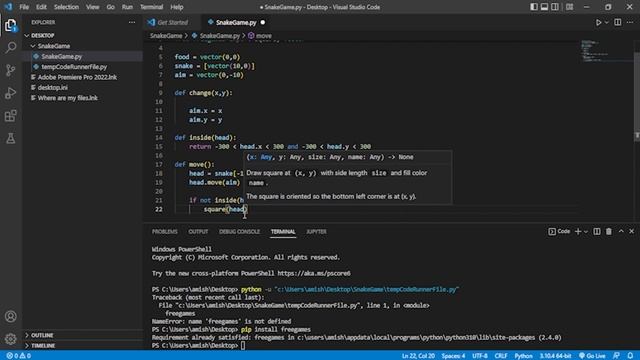Open Explorer Views and More Actions ellipsis

point(132,22)
